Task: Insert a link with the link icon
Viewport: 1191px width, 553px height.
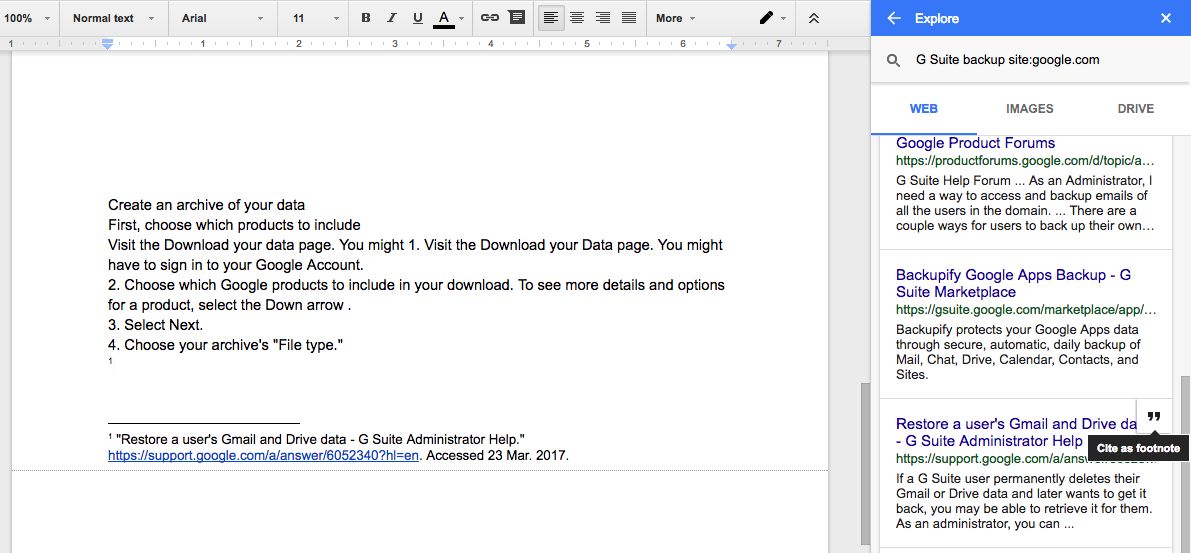Action: pos(489,18)
